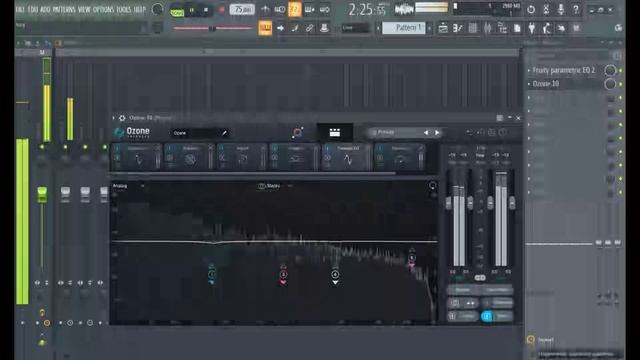This screenshot has width=640, height=360.
Task: Toggle typing keyboard to piano icon
Action: (265, 28)
